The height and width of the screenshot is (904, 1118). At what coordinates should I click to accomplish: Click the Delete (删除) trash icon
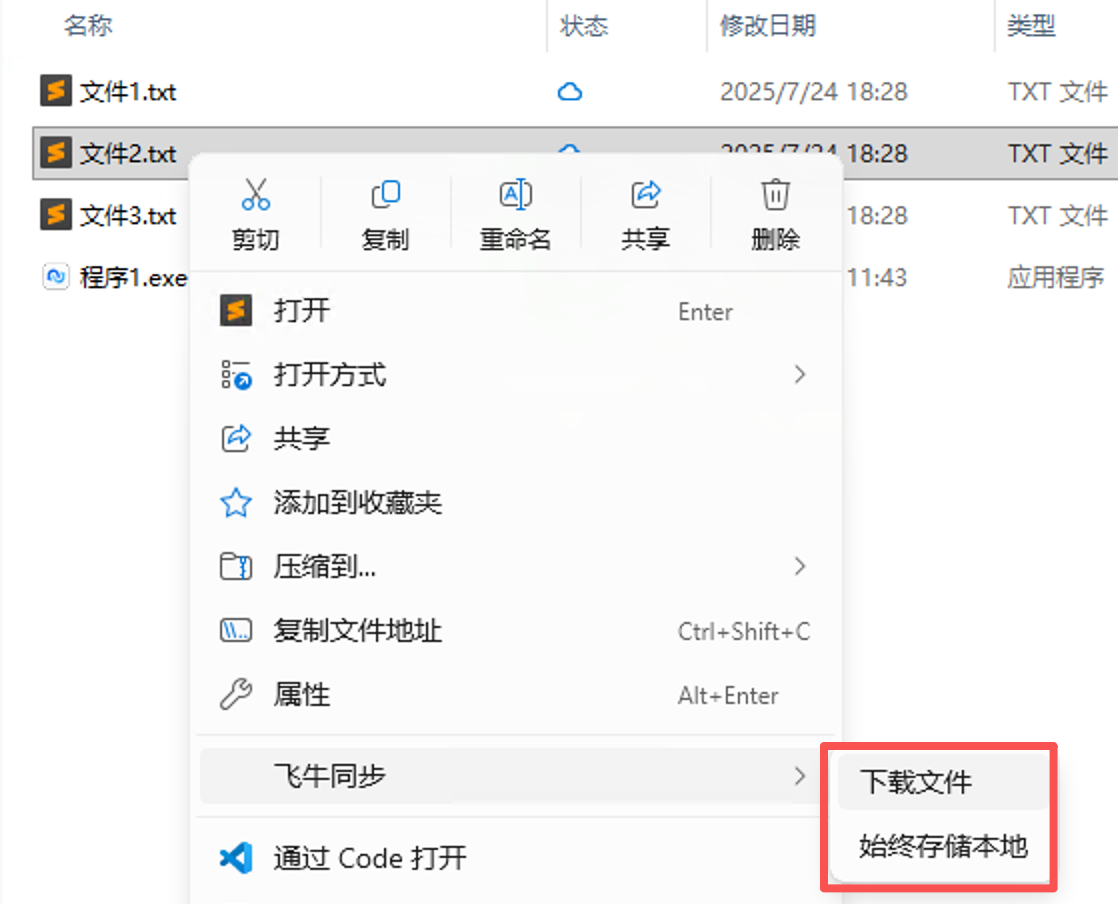[x=775, y=195]
